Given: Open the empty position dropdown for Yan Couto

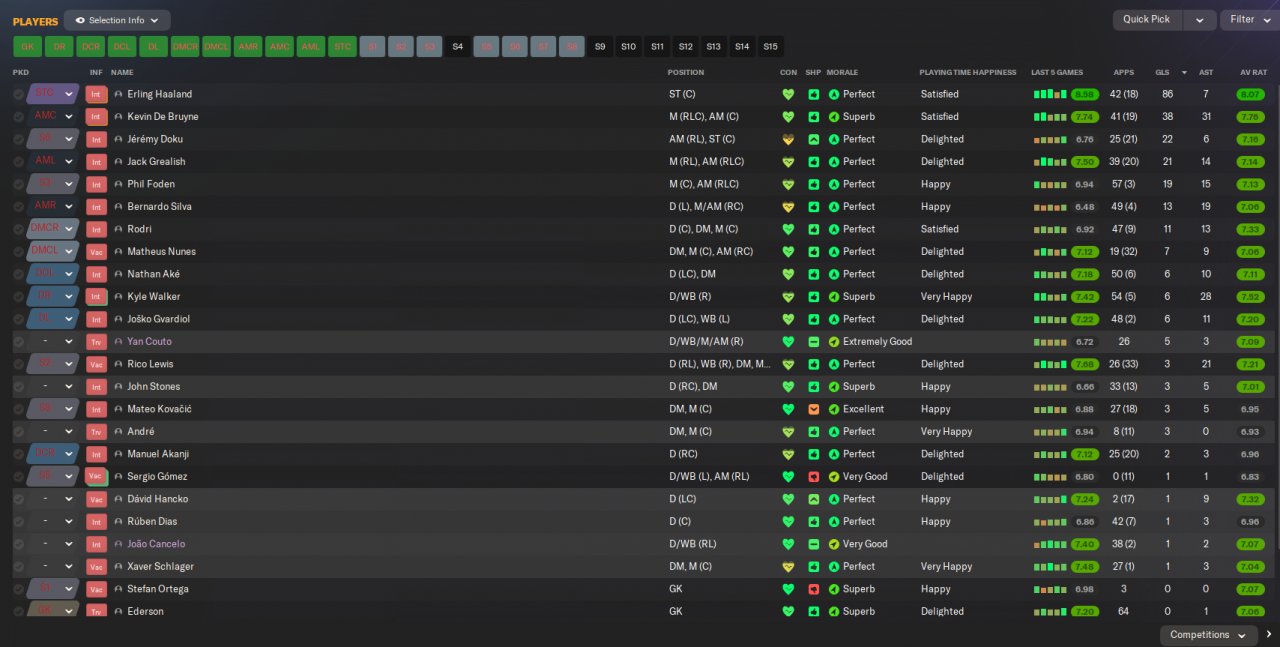Looking at the screenshot, I should click(53, 342).
